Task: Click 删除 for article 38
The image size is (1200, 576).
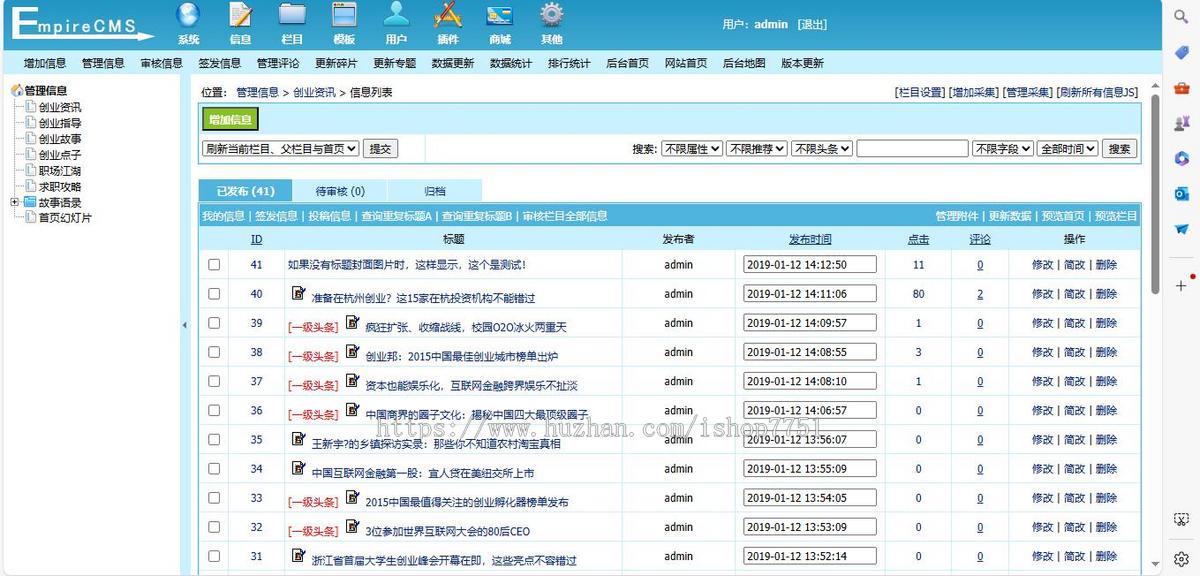Action: pyautogui.click(x=1106, y=352)
